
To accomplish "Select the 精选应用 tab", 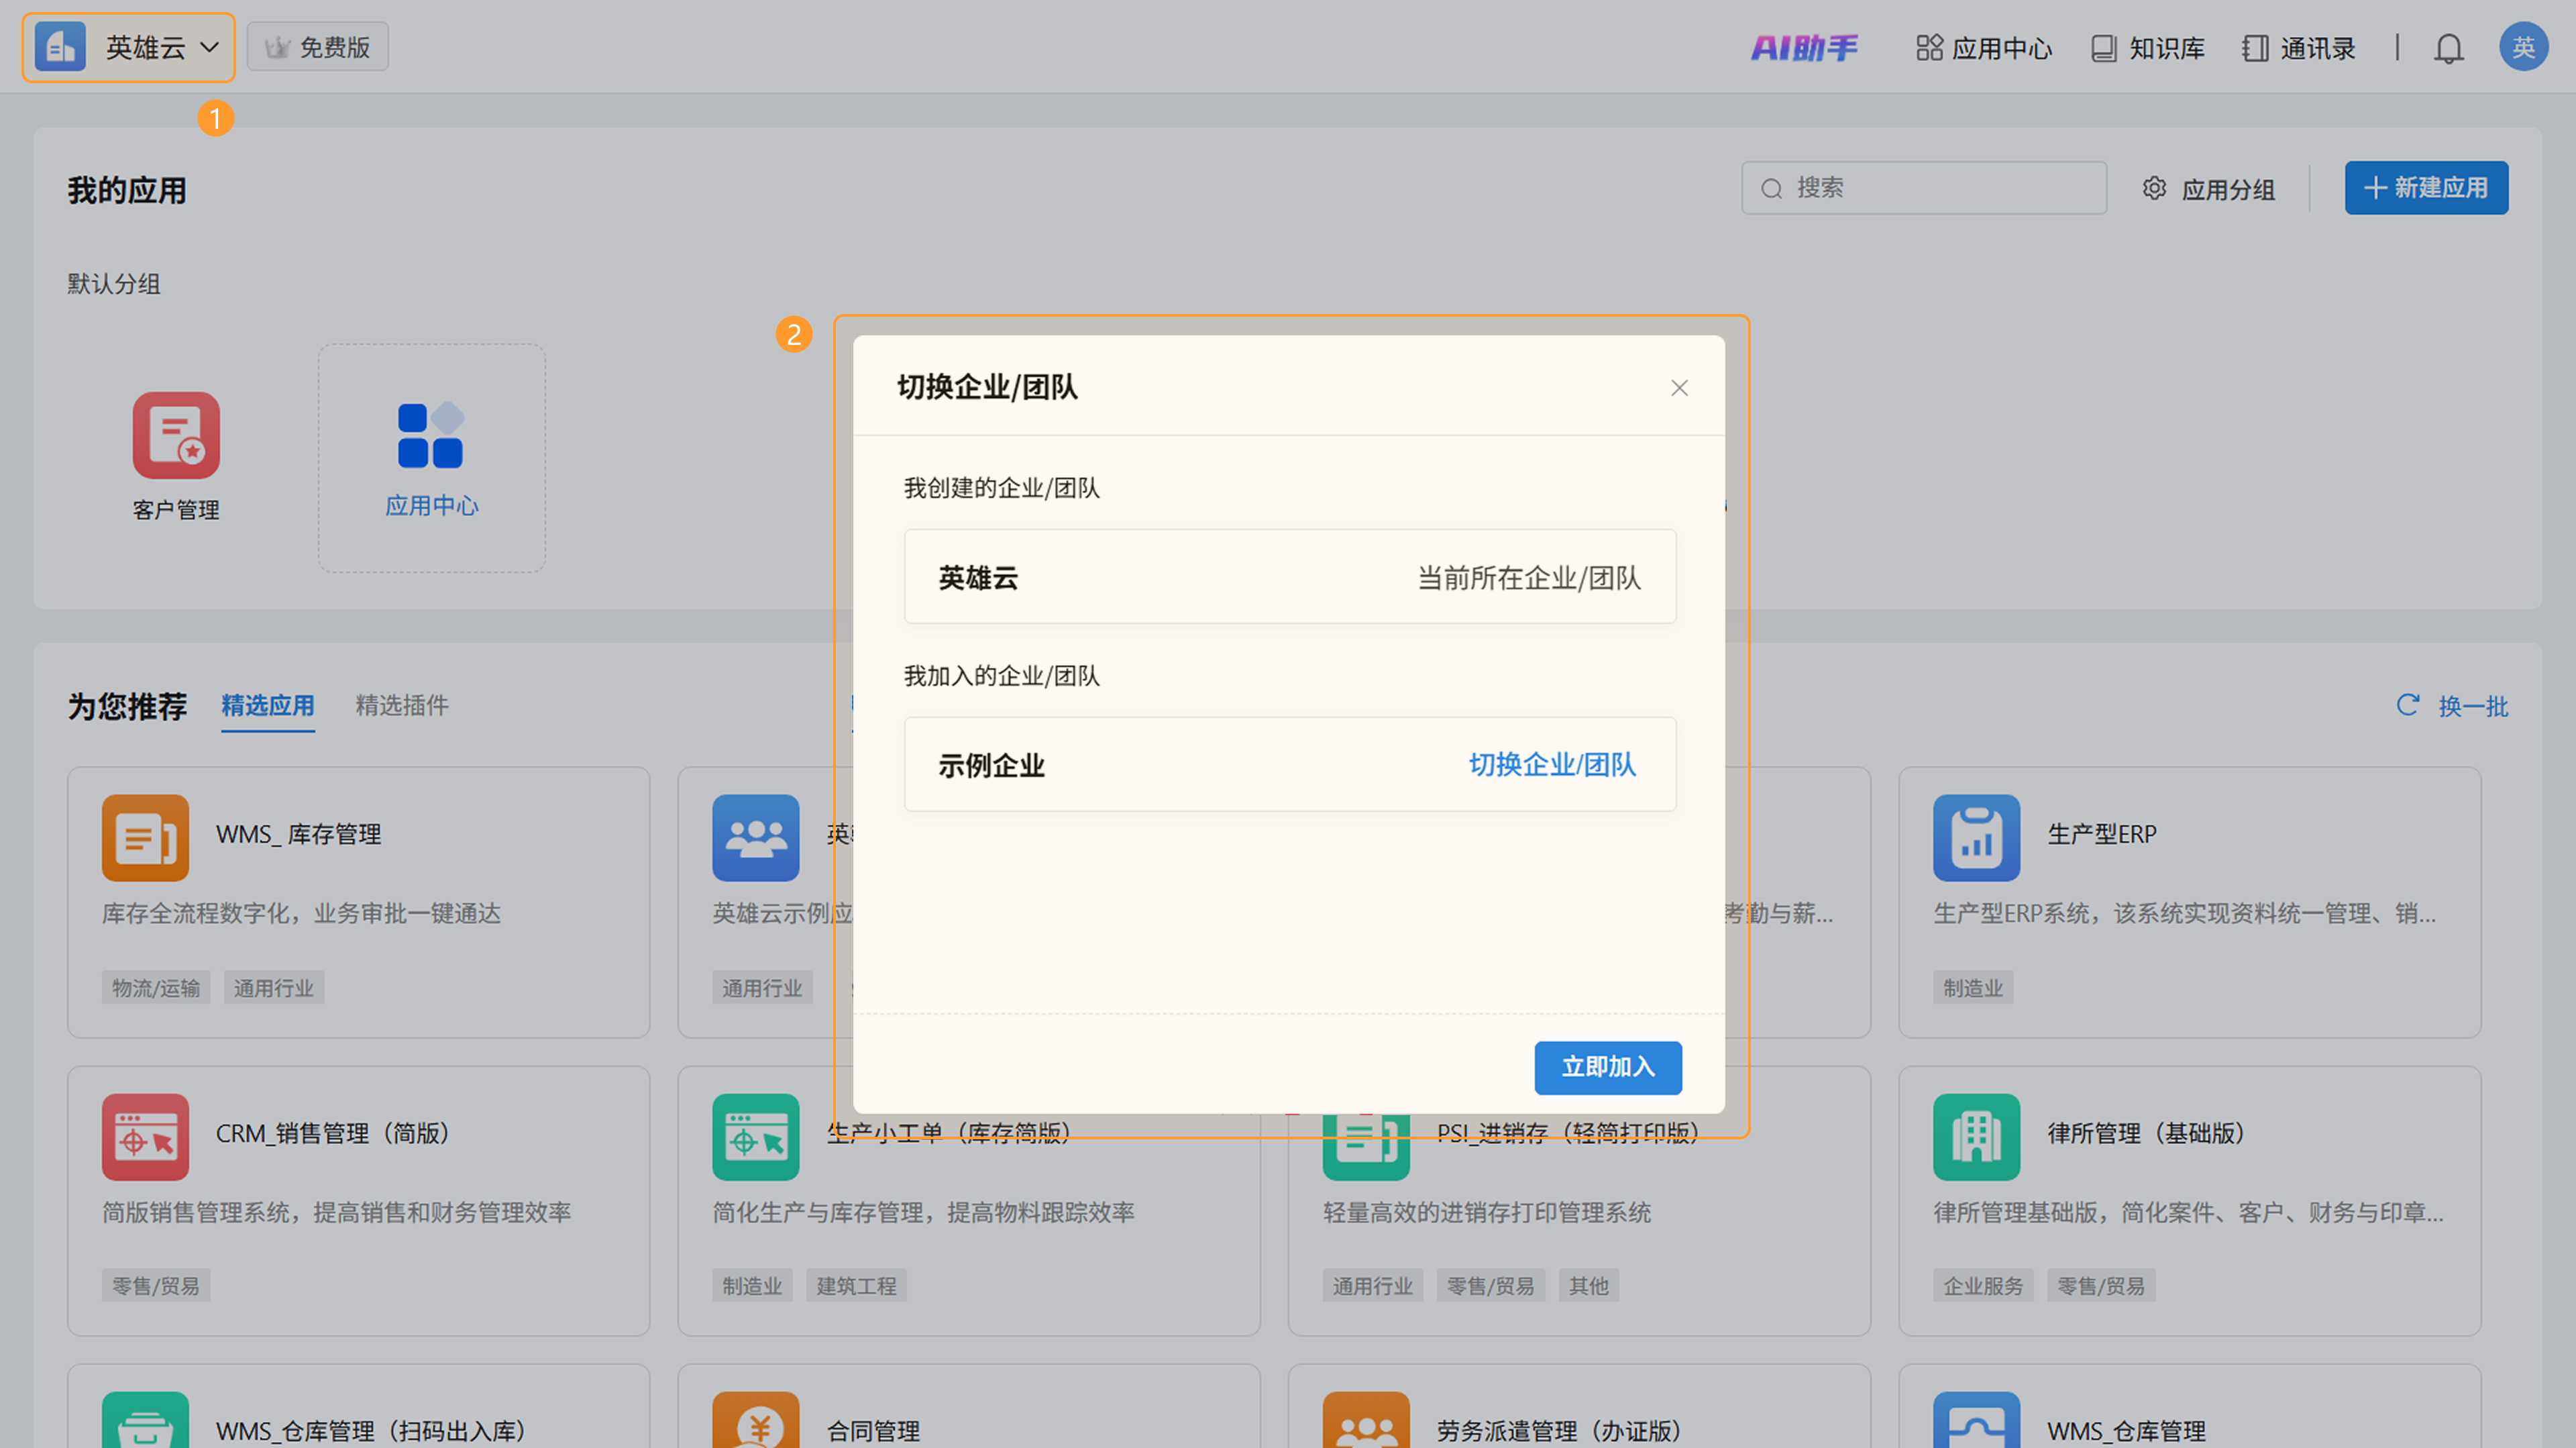I will (267, 706).
